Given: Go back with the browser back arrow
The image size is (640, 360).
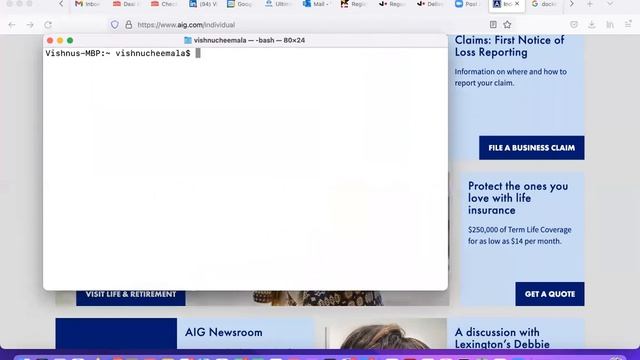Looking at the screenshot, I should (x=12, y=25).
